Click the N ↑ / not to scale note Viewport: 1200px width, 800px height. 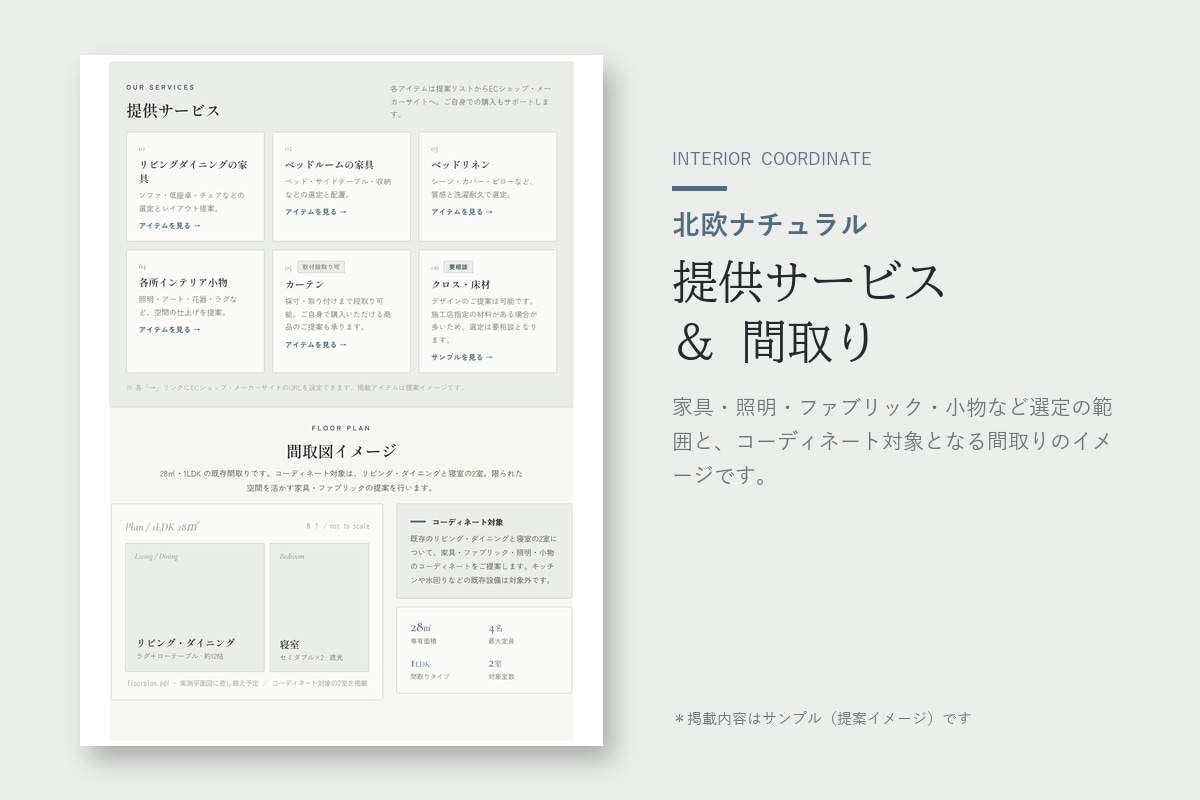(x=338, y=526)
